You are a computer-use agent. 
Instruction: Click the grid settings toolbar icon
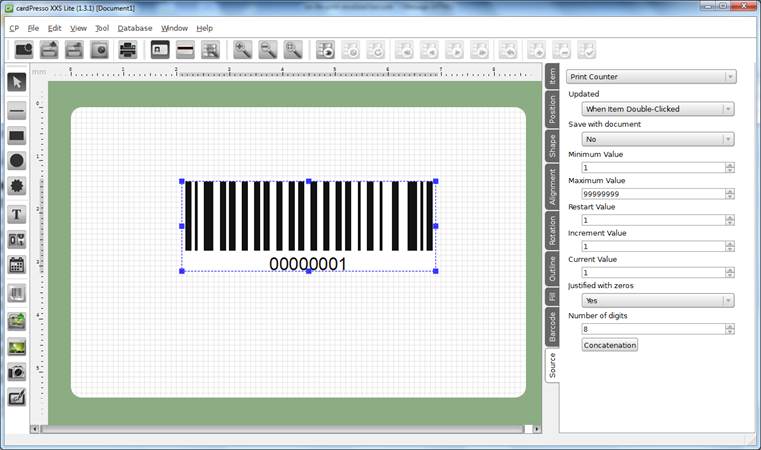[x=210, y=50]
